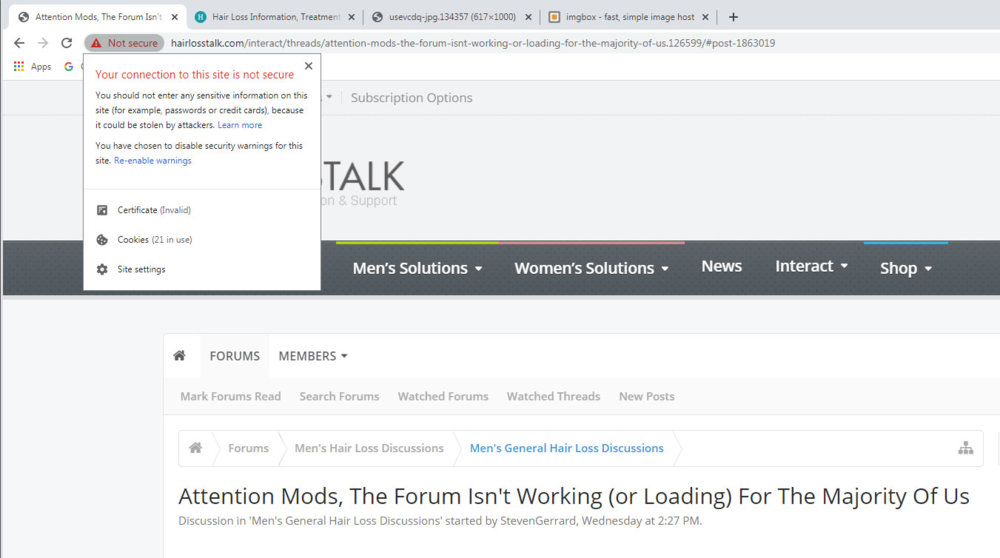This screenshot has width=1000, height=558.
Task: Click Re-enable warnings link
Action: 152,161
